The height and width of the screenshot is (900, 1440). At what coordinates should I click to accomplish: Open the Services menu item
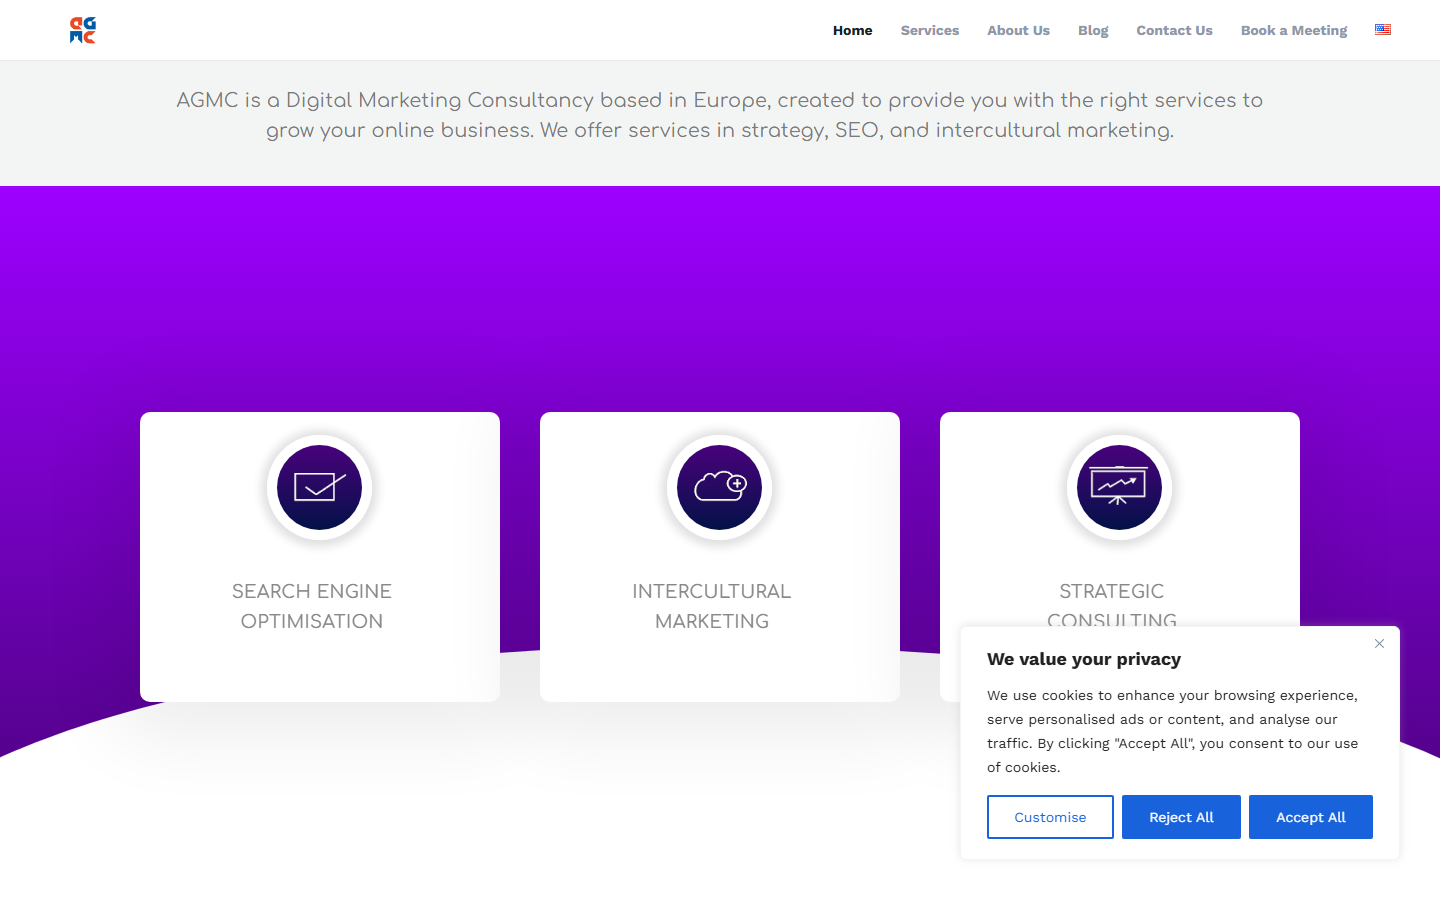tap(930, 30)
